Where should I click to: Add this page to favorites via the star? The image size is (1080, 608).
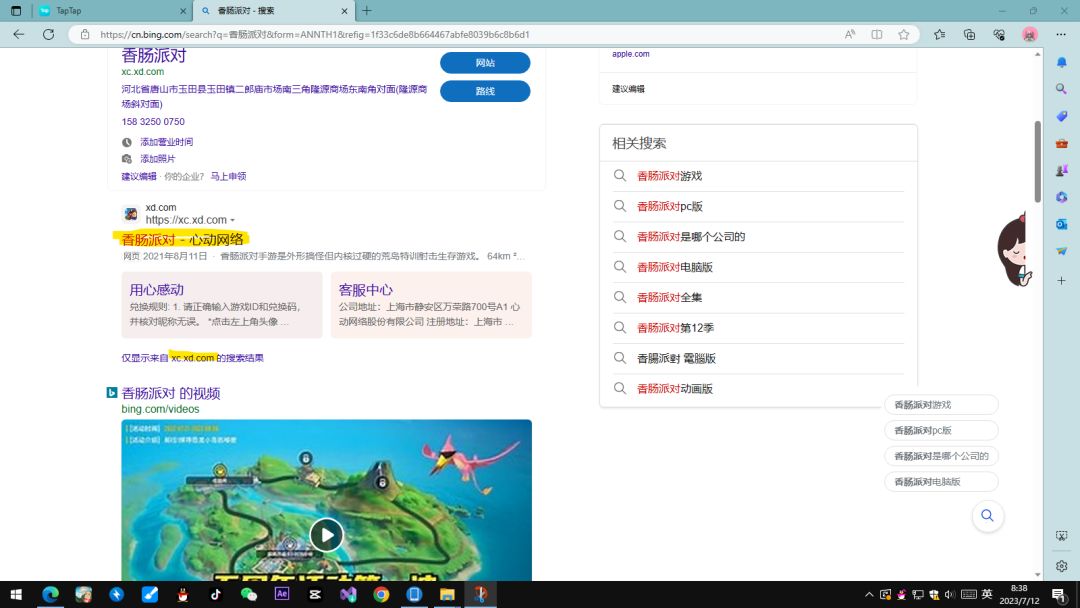click(903, 34)
